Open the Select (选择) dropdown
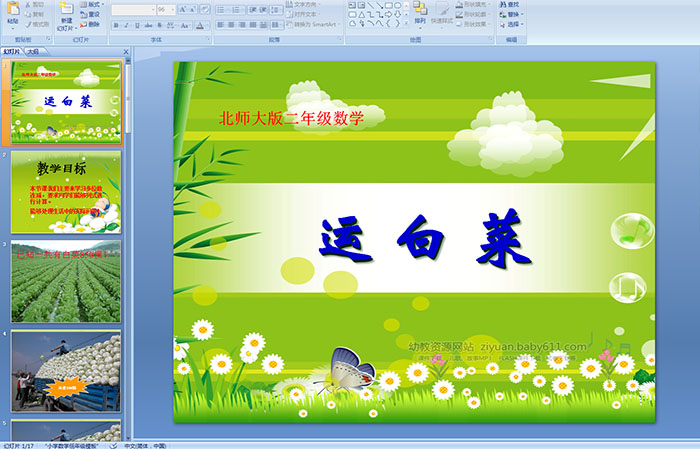Viewport: 700px width, 449px height. [512, 24]
